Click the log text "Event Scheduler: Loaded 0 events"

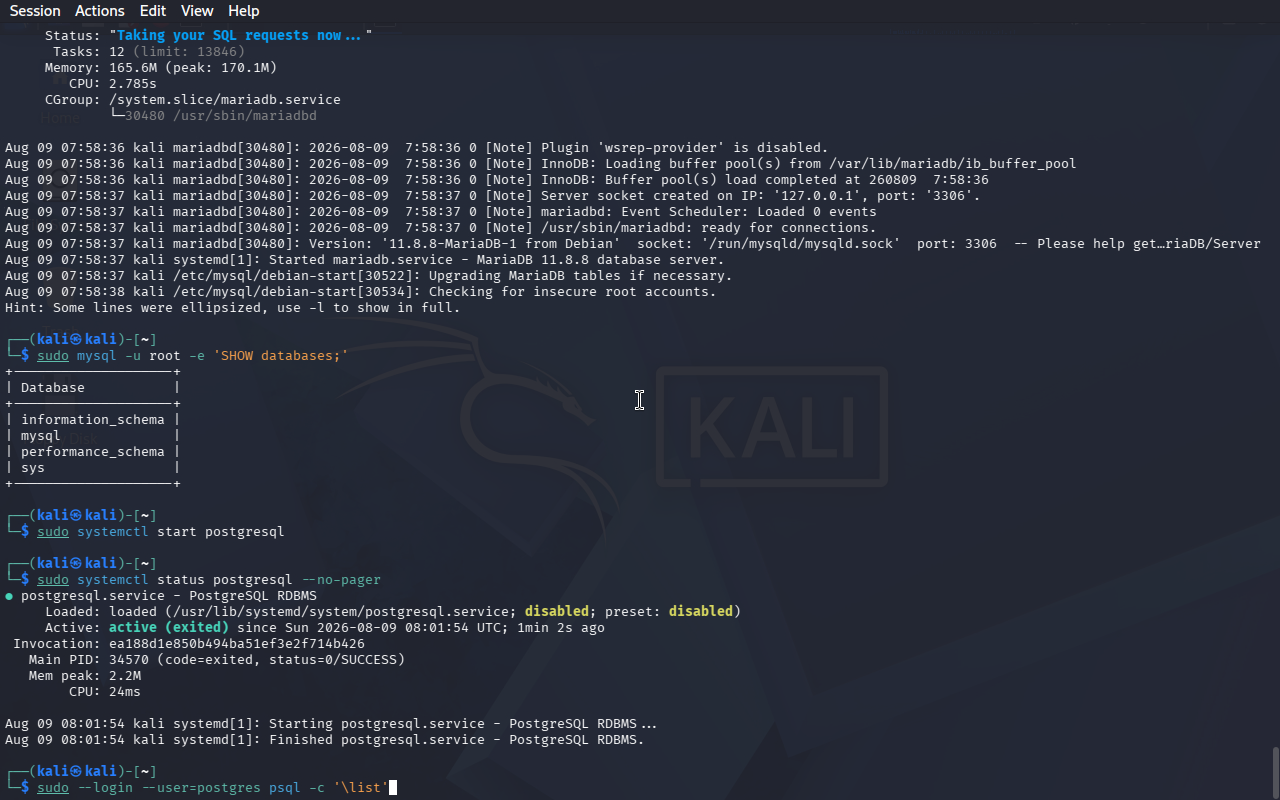click(x=749, y=211)
